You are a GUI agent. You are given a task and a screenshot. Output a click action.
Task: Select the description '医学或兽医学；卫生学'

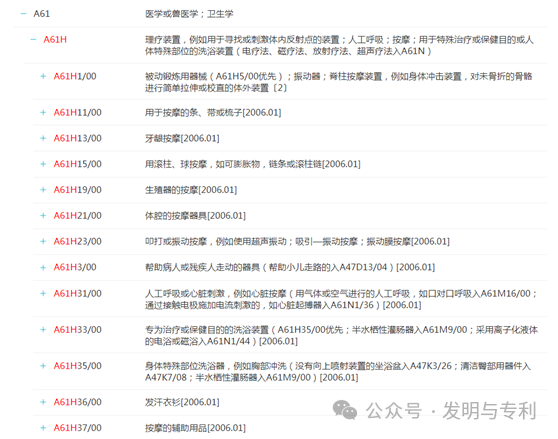coord(189,14)
